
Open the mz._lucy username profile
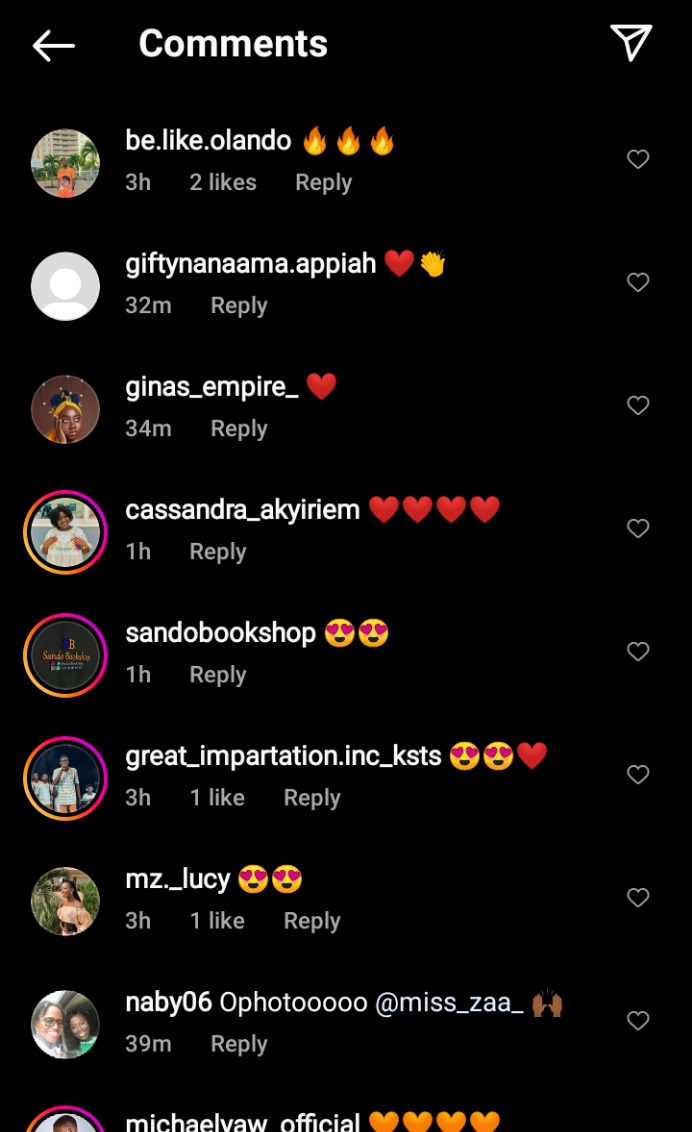click(x=178, y=879)
